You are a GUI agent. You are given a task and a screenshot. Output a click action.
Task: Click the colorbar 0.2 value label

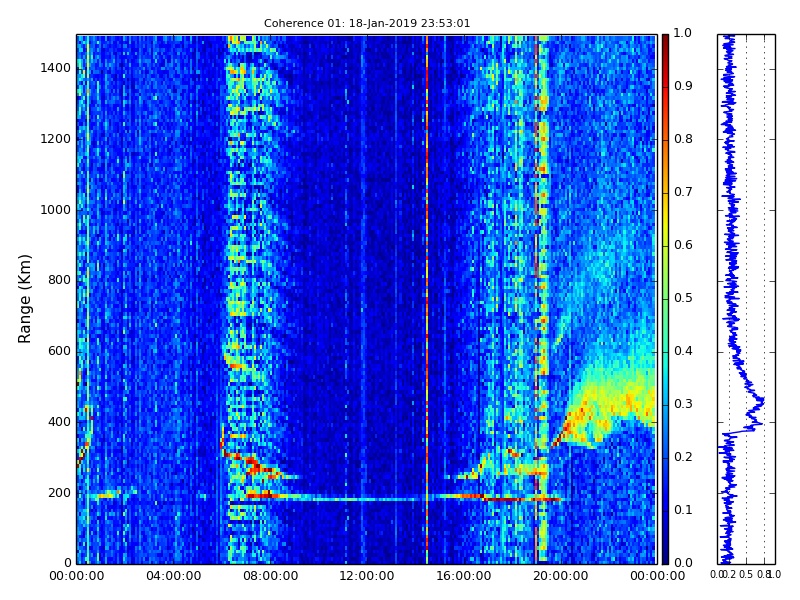point(683,457)
